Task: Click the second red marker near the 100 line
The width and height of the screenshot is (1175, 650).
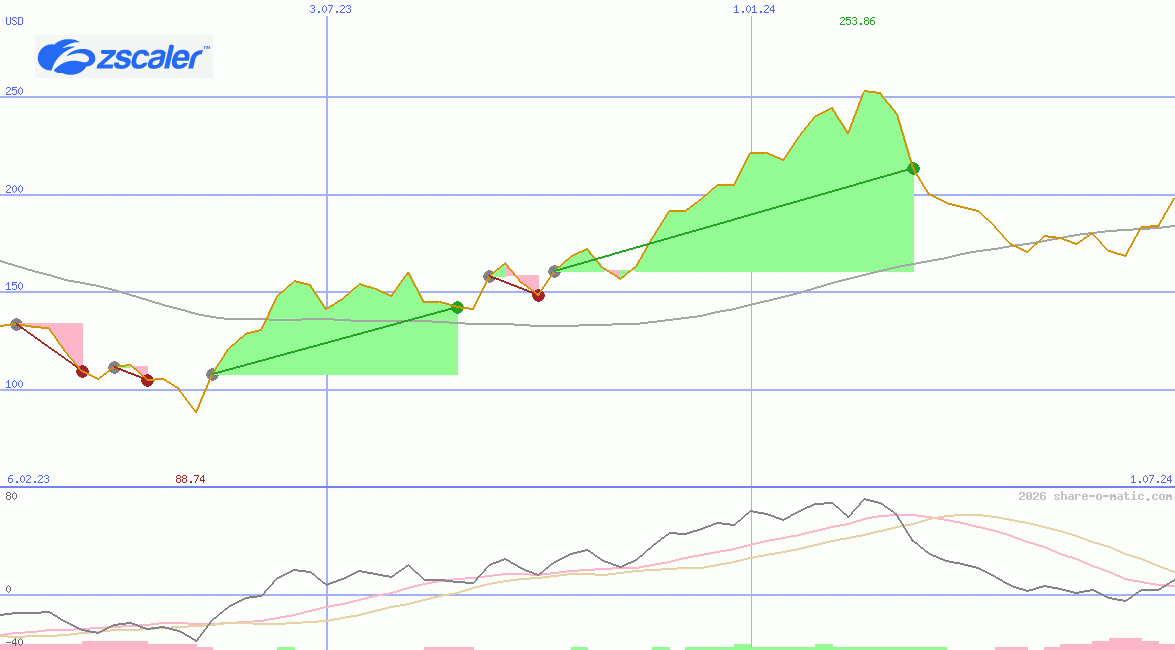Action: point(147,381)
